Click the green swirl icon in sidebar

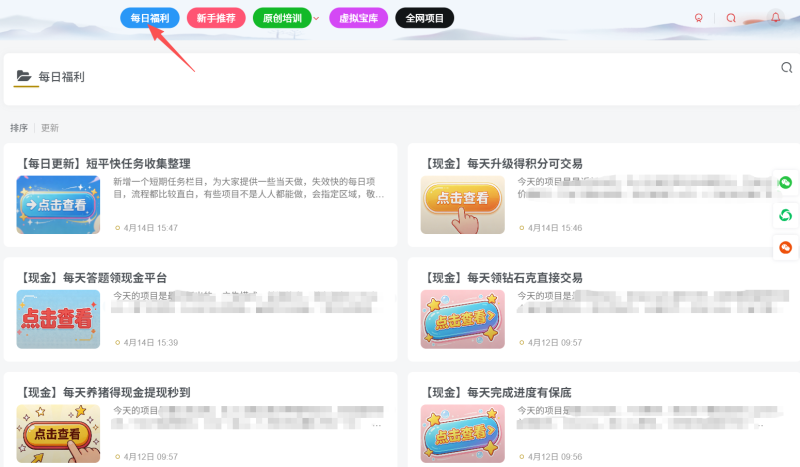coord(786,215)
